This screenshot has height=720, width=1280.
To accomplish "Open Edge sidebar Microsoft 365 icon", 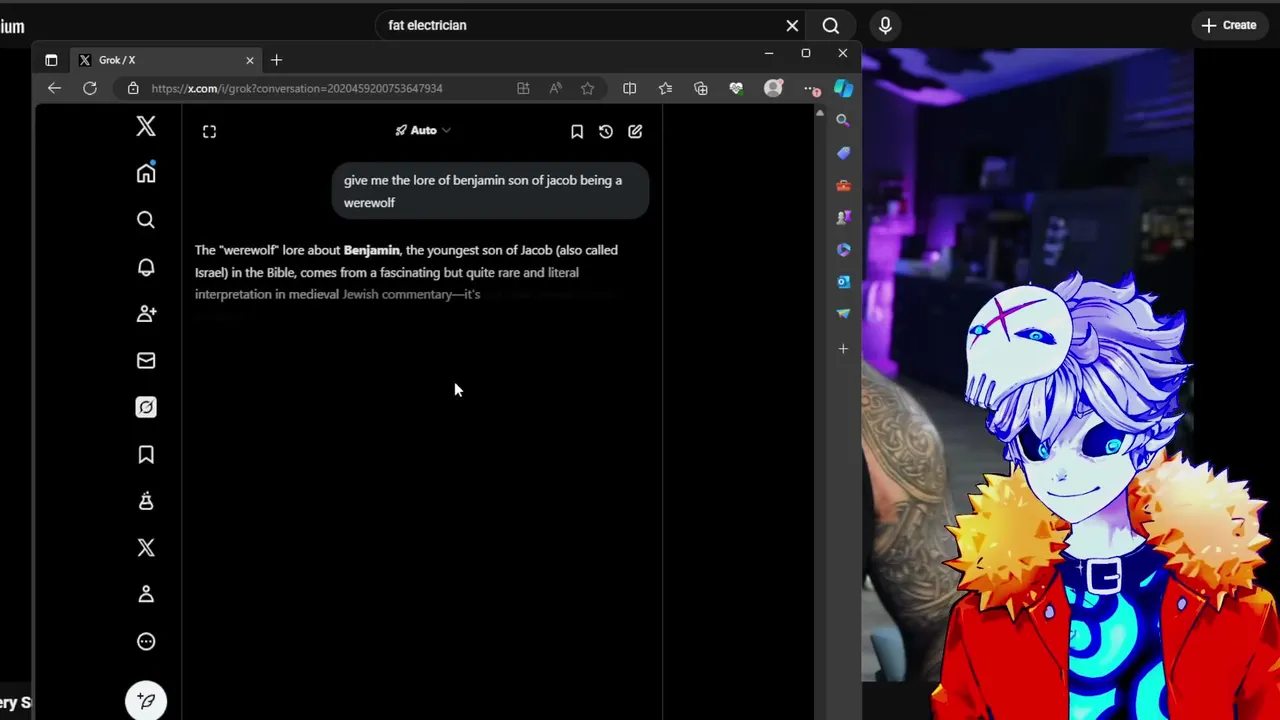I will (843, 249).
